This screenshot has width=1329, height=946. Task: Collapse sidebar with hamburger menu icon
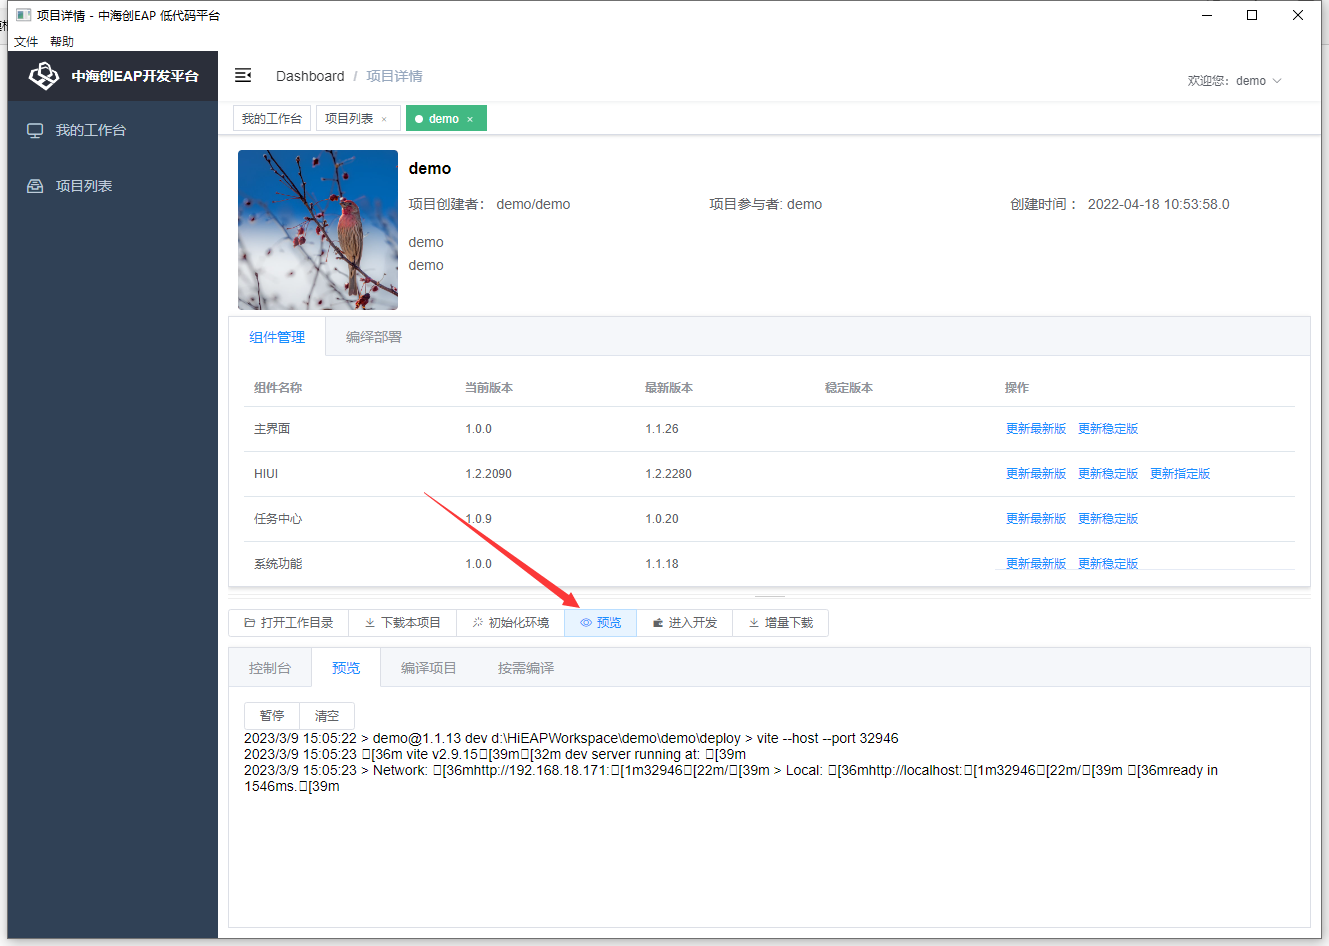pos(243,76)
